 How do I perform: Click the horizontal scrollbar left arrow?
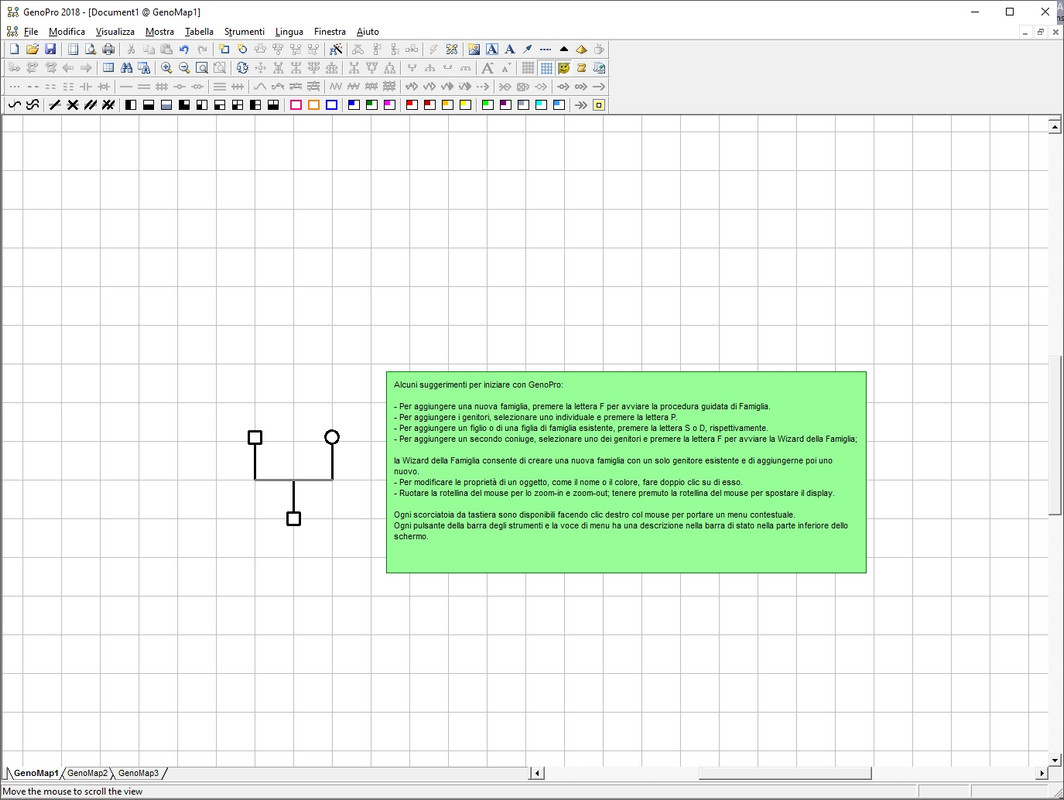click(537, 773)
